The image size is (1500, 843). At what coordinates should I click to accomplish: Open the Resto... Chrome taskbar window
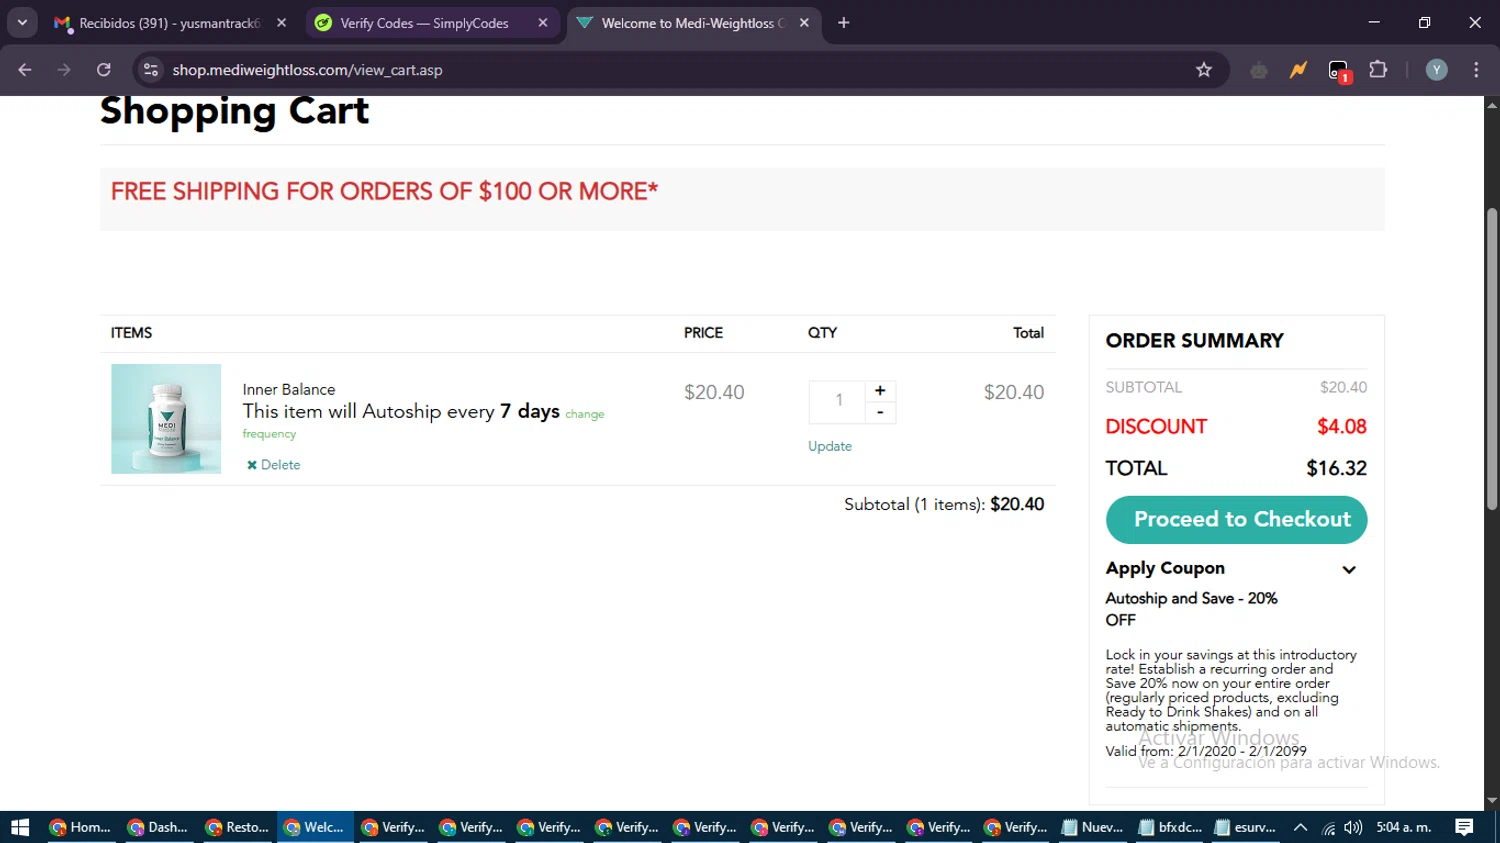[236, 827]
